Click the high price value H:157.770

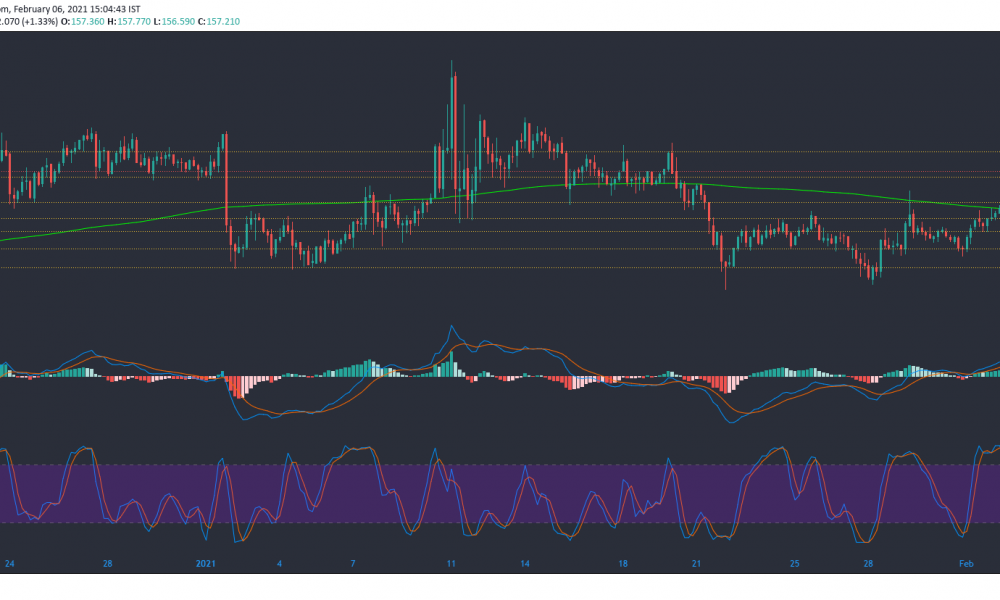click(x=129, y=22)
